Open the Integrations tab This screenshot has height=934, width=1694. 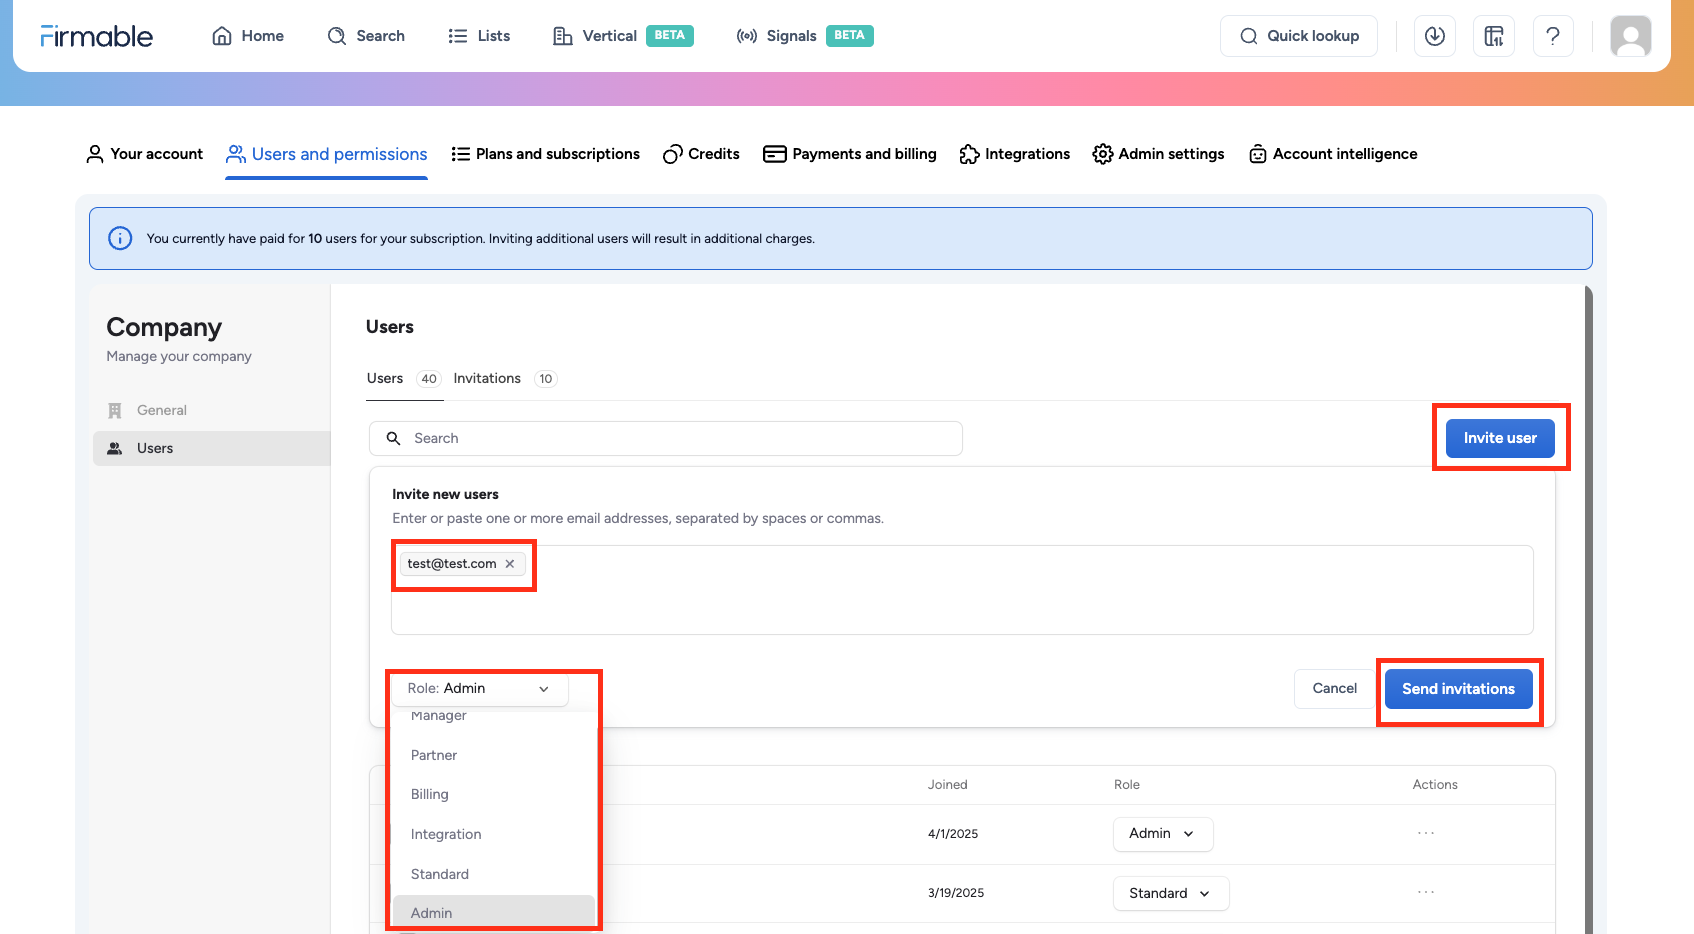(x=1015, y=154)
